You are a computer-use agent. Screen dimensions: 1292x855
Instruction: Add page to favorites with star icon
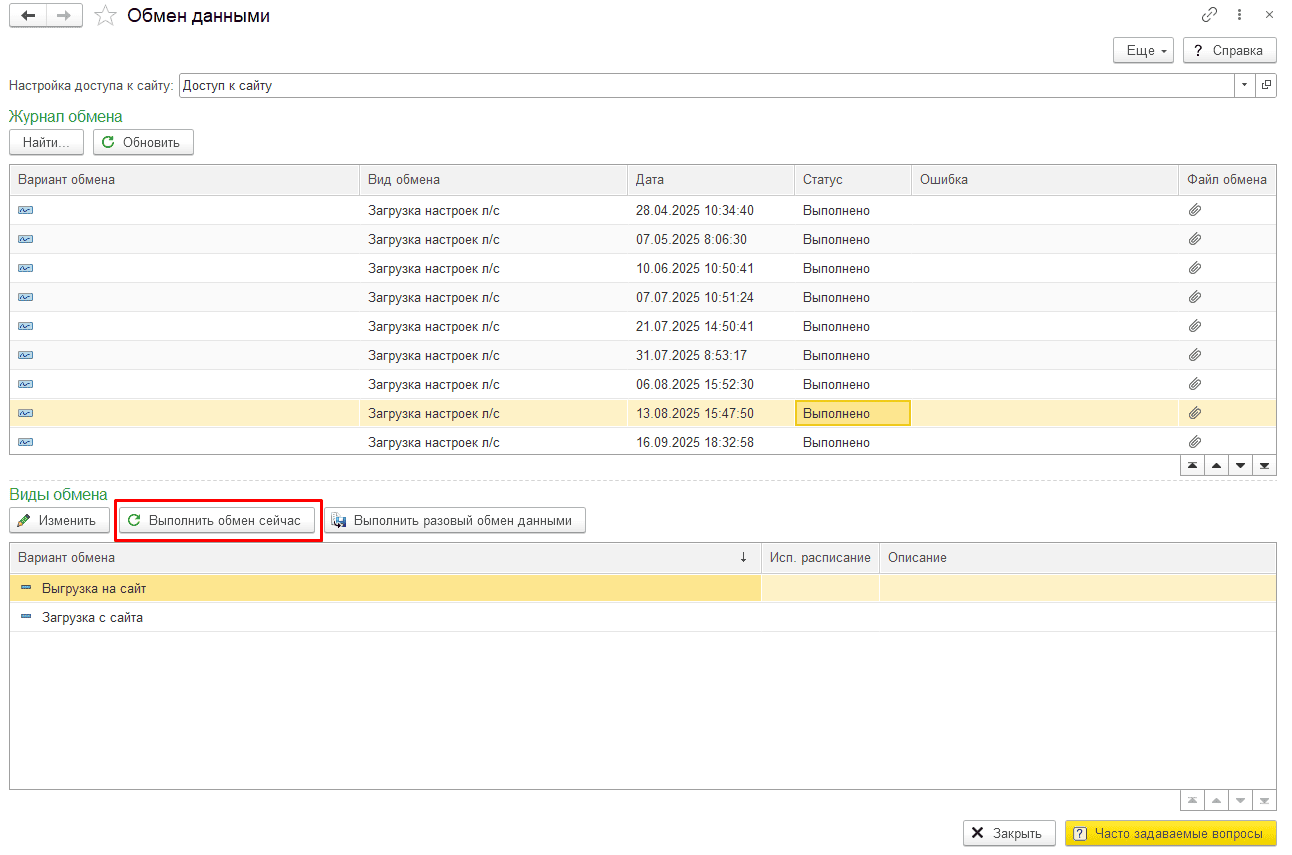coord(105,16)
